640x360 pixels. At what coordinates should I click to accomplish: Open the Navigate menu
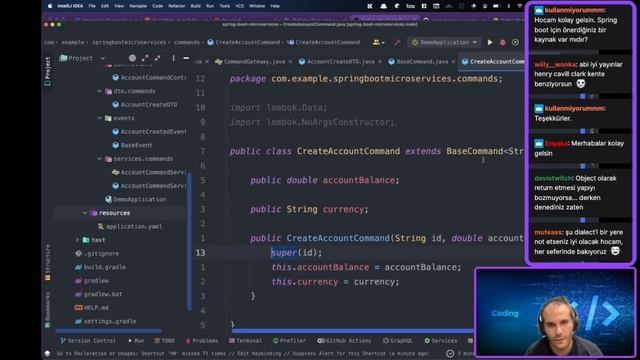coord(138,6)
